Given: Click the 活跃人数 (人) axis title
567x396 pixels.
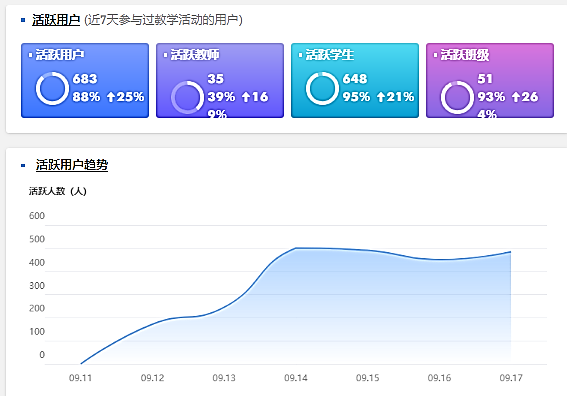Looking at the screenshot, I should 58,191.
